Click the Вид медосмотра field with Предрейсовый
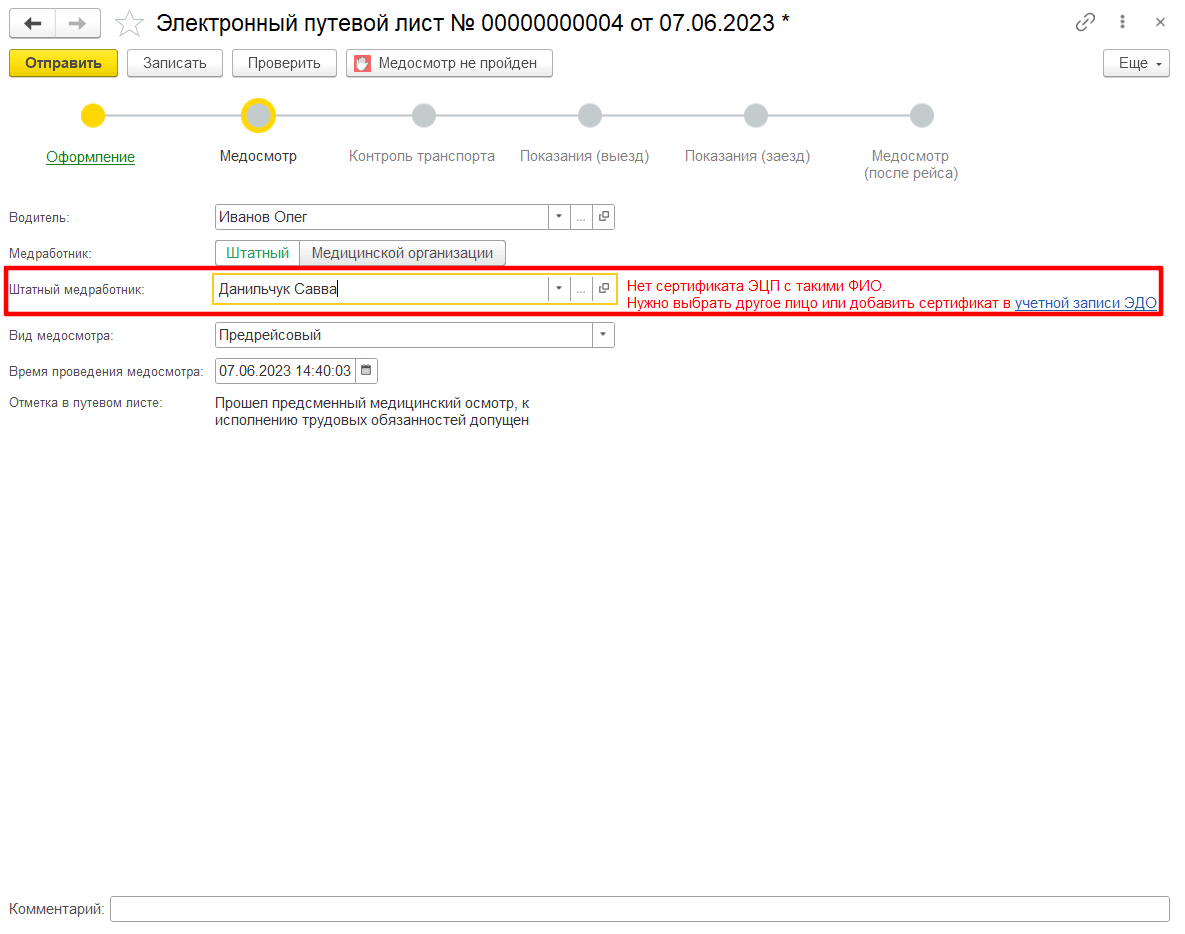 pyautogui.click(x=404, y=335)
